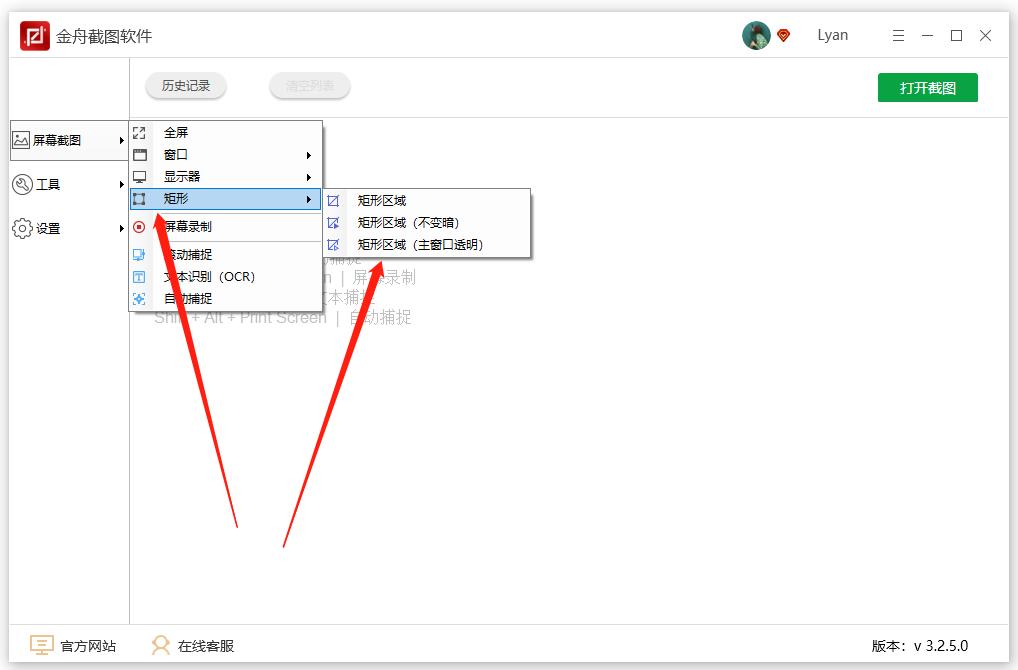The height and width of the screenshot is (670, 1018).
Task: Click the Lyan user avatar thumbnail
Action: pos(756,34)
